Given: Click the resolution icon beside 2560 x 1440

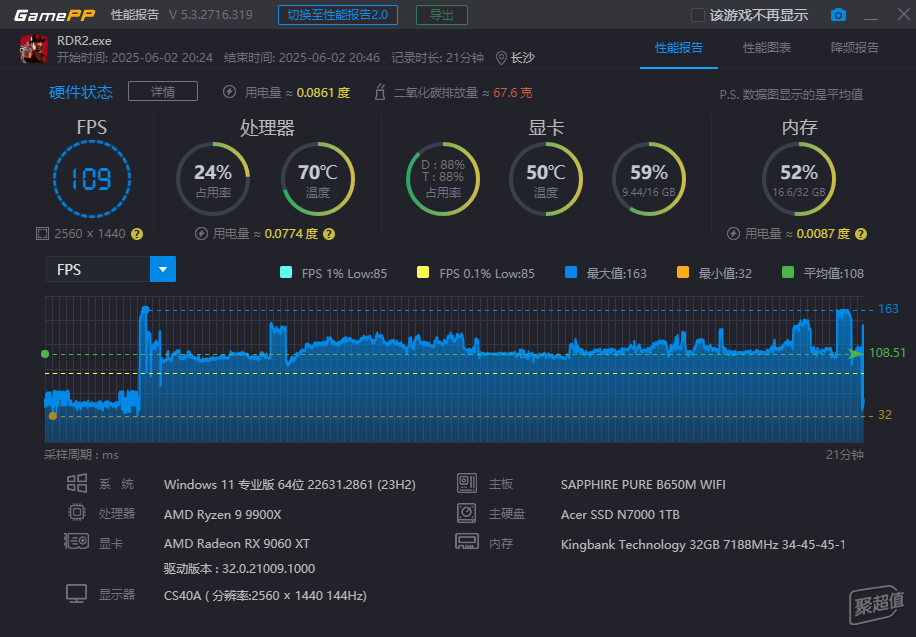Looking at the screenshot, I should tap(42, 234).
